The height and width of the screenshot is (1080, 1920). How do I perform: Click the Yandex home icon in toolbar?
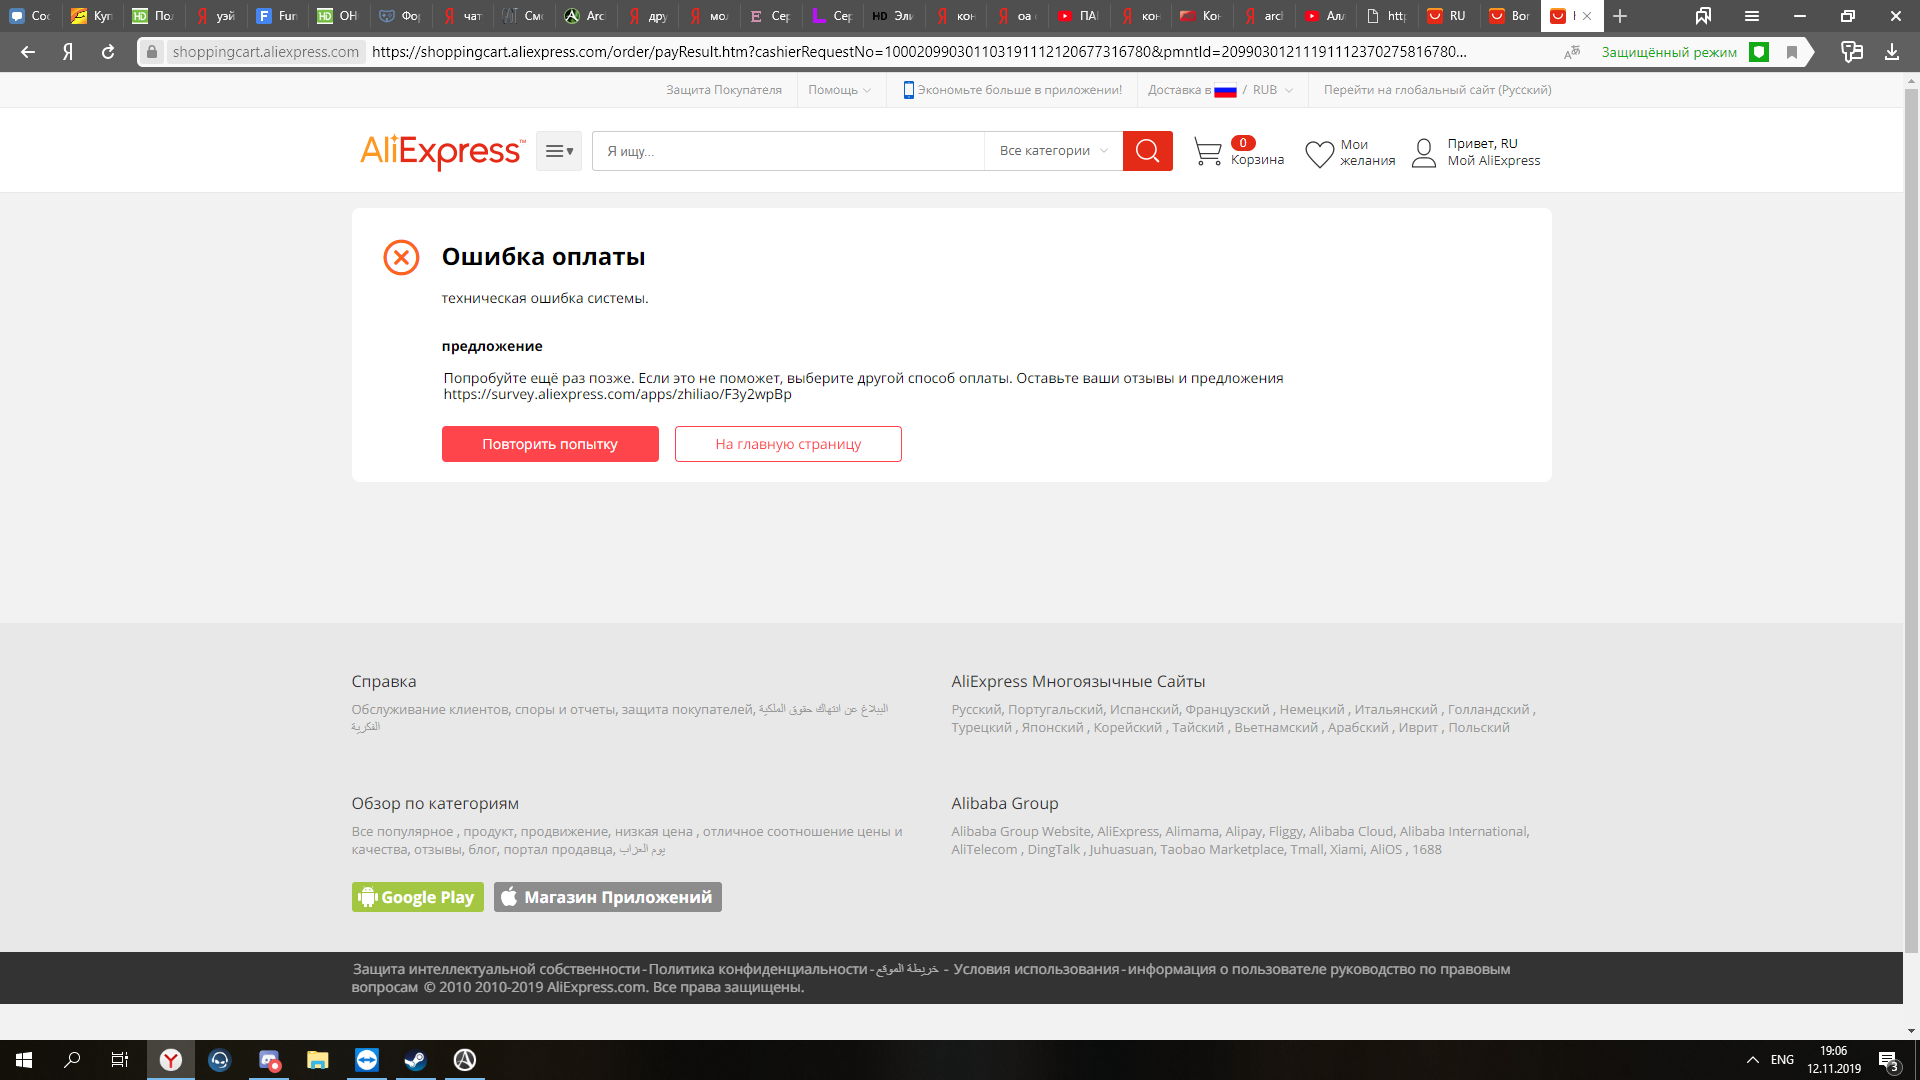[68, 52]
